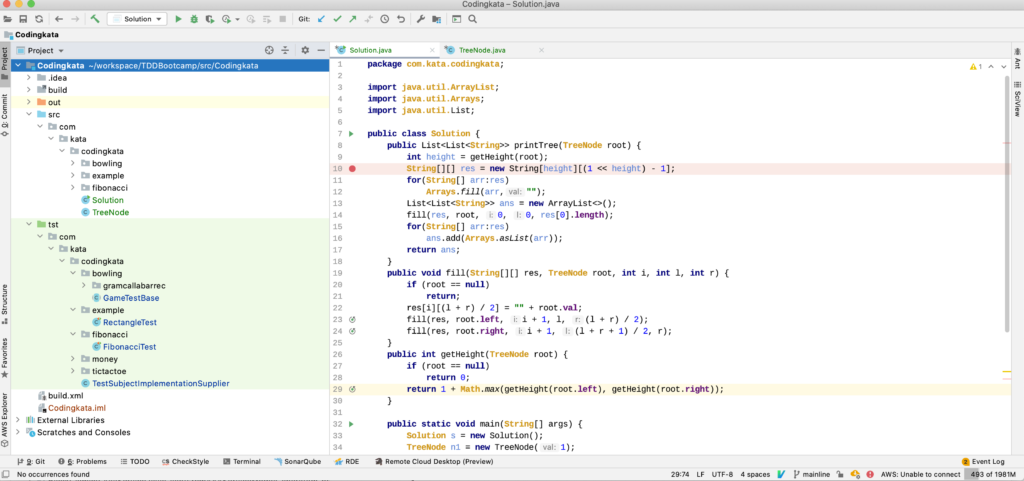Show Git history clock icon
The height and width of the screenshot is (481, 1024).
click(385, 20)
